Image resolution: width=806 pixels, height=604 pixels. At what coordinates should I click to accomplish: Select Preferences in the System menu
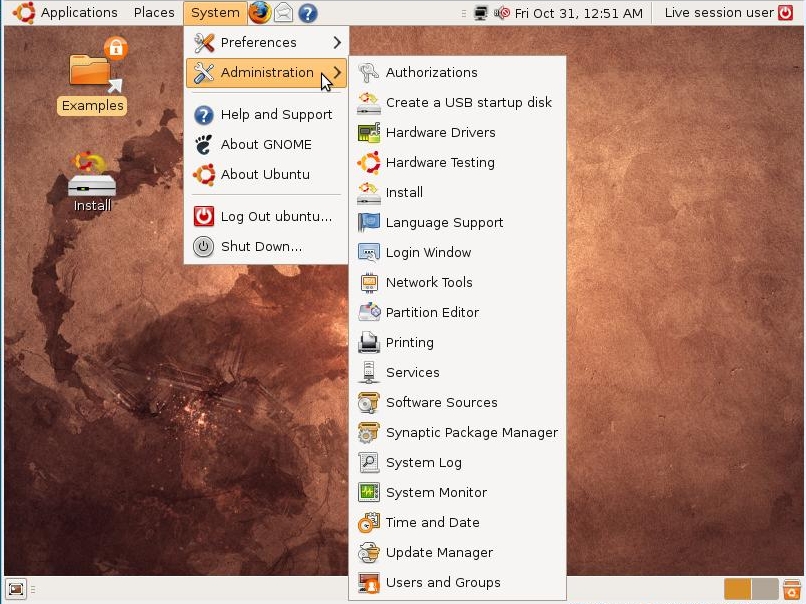pyautogui.click(x=266, y=42)
